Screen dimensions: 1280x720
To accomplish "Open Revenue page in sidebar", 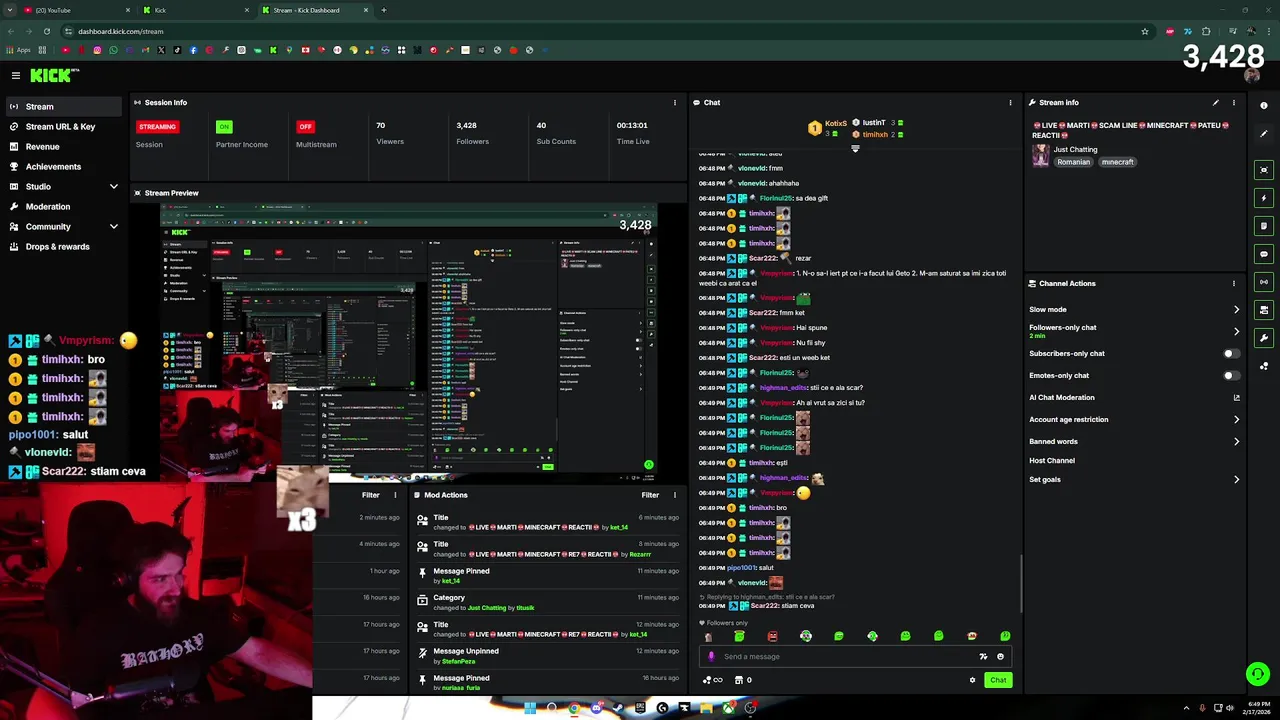I will pyautogui.click(x=62, y=146).
